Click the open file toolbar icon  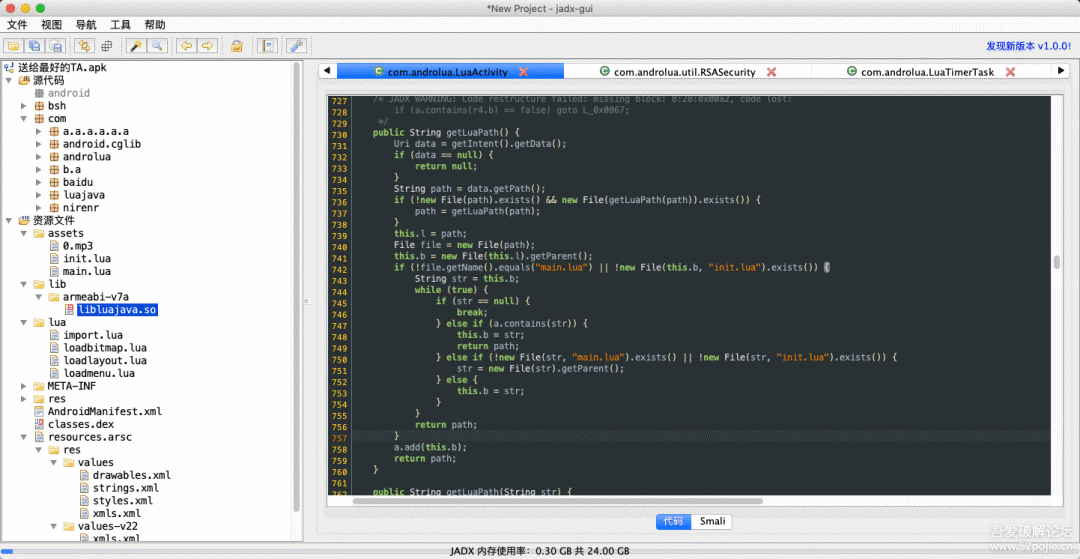(x=14, y=46)
